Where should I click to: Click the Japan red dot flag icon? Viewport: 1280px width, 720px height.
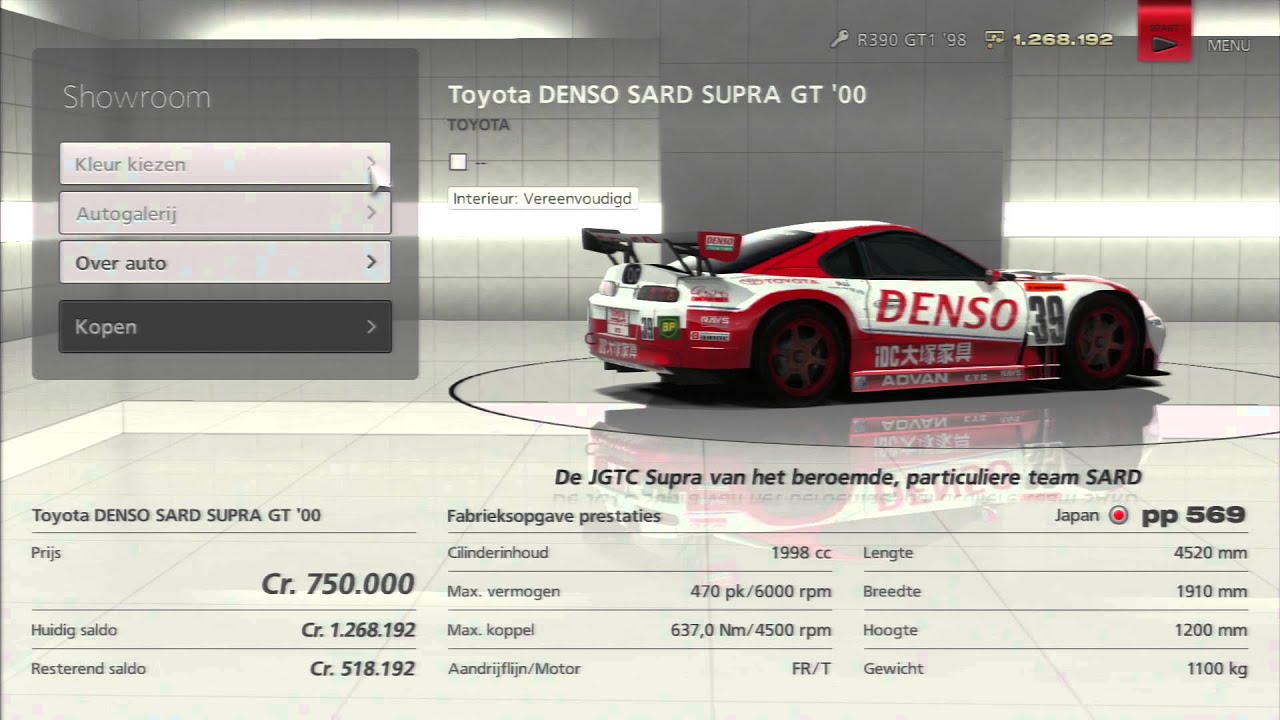(1119, 516)
